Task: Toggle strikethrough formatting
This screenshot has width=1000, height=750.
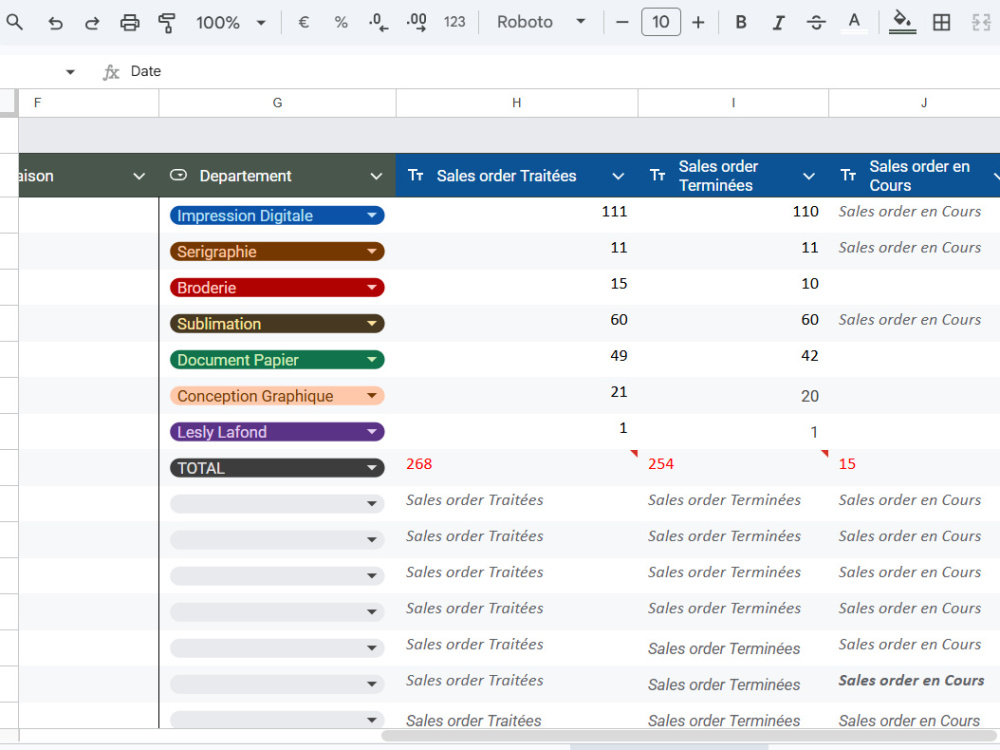Action: coord(816,22)
